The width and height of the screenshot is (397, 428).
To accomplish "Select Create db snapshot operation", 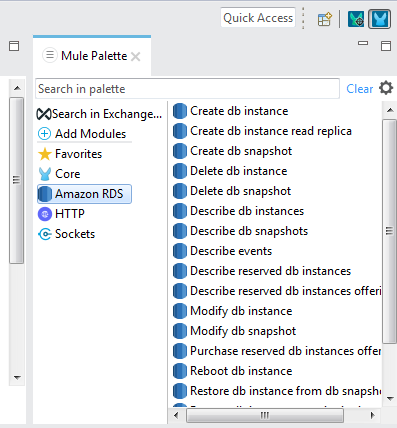I will [232, 151].
